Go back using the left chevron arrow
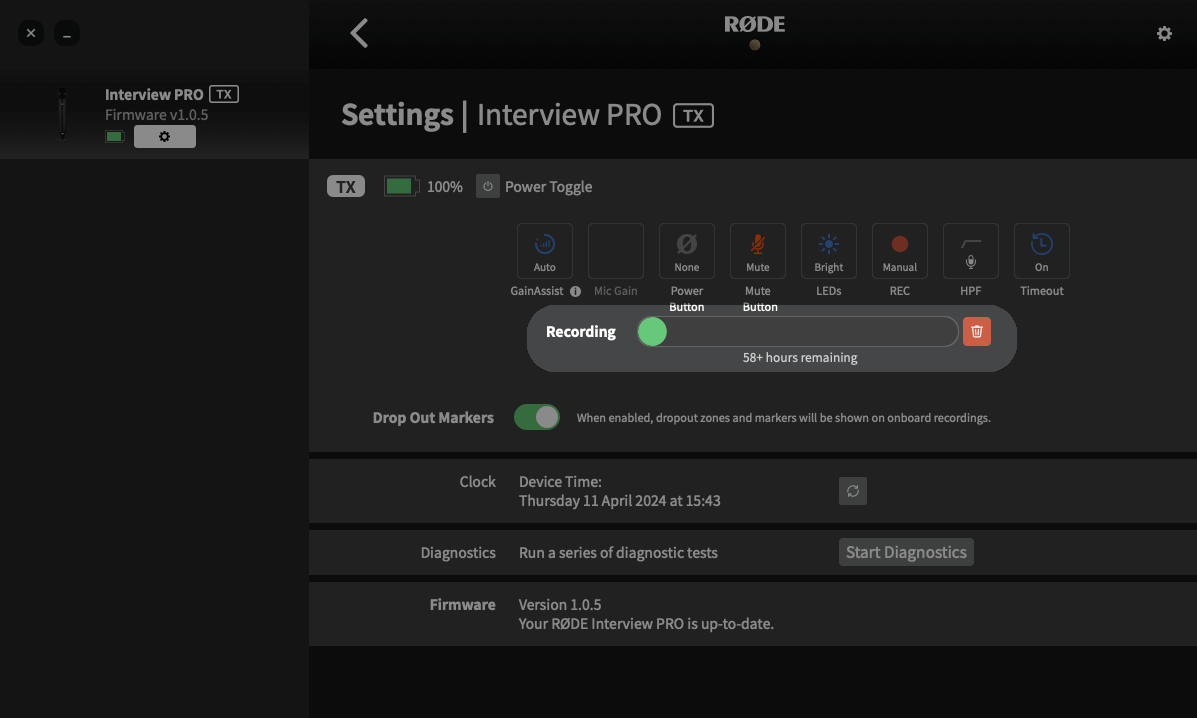Viewport: 1197px width, 718px height. [x=359, y=33]
